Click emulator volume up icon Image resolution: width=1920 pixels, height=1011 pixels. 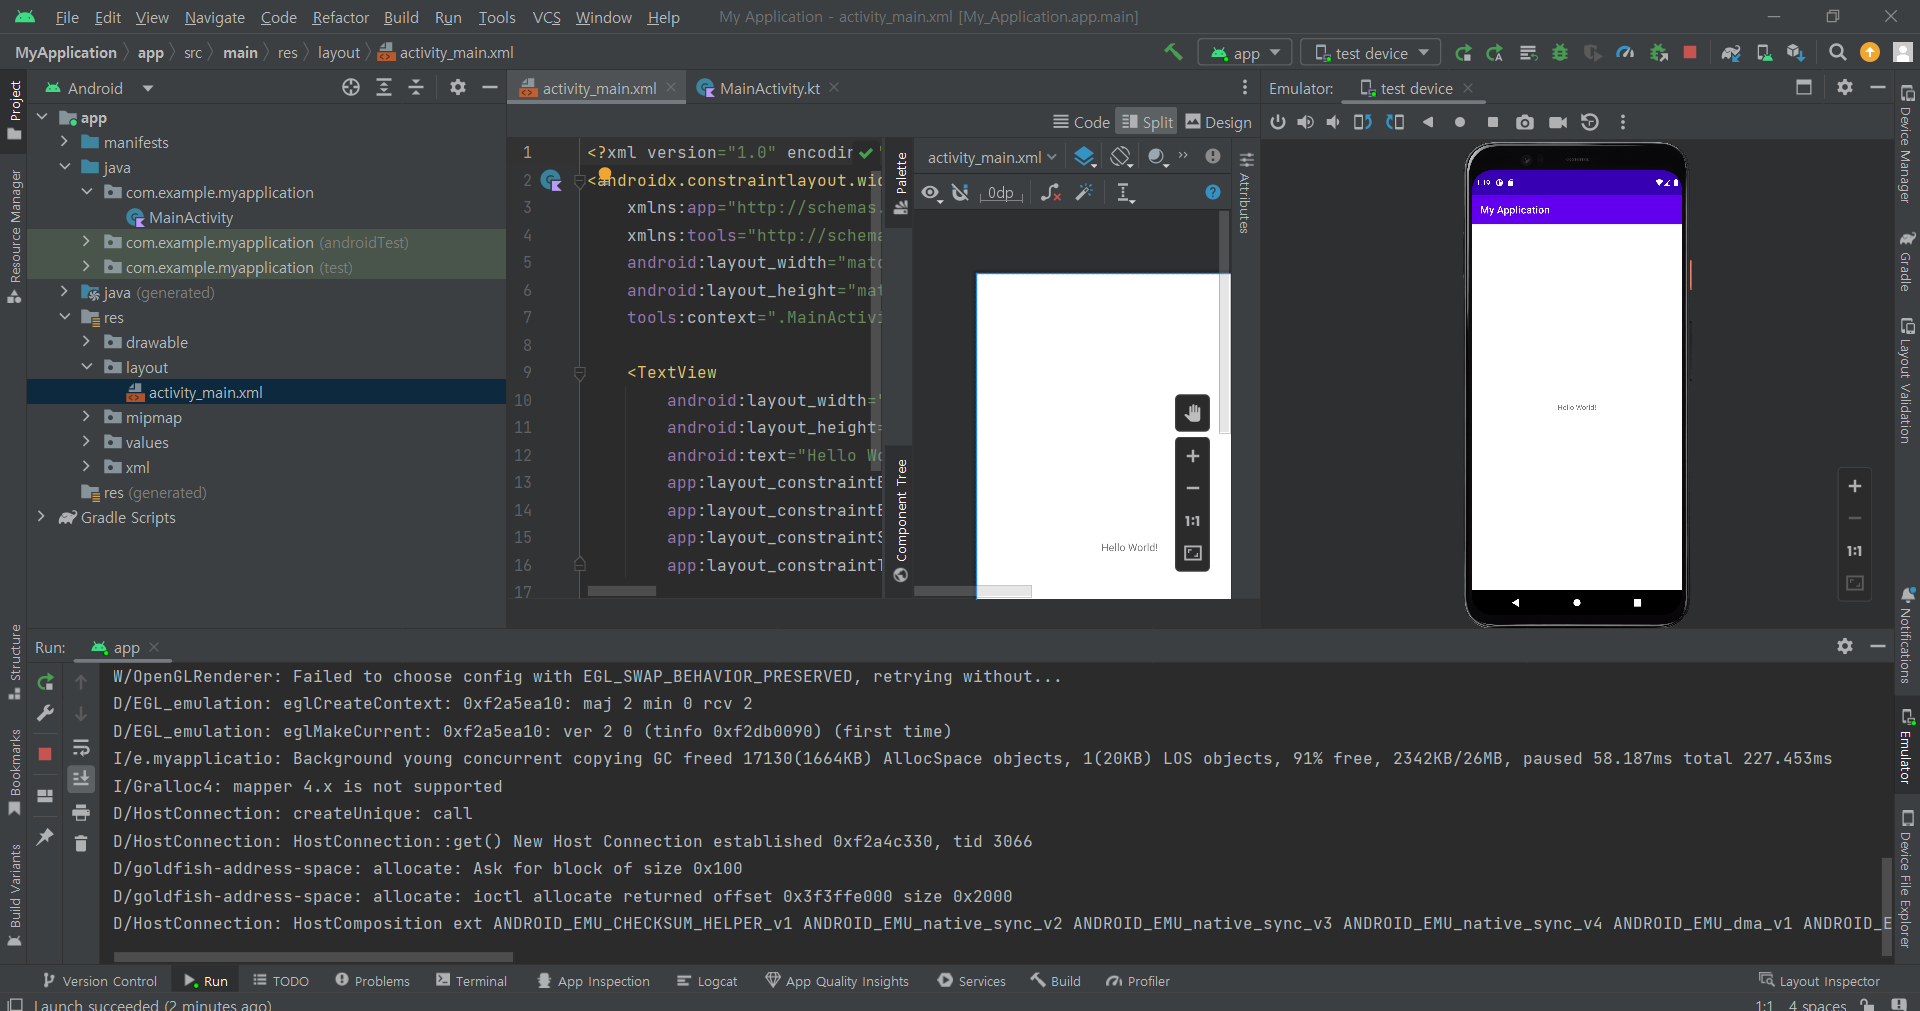[x=1305, y=122]
